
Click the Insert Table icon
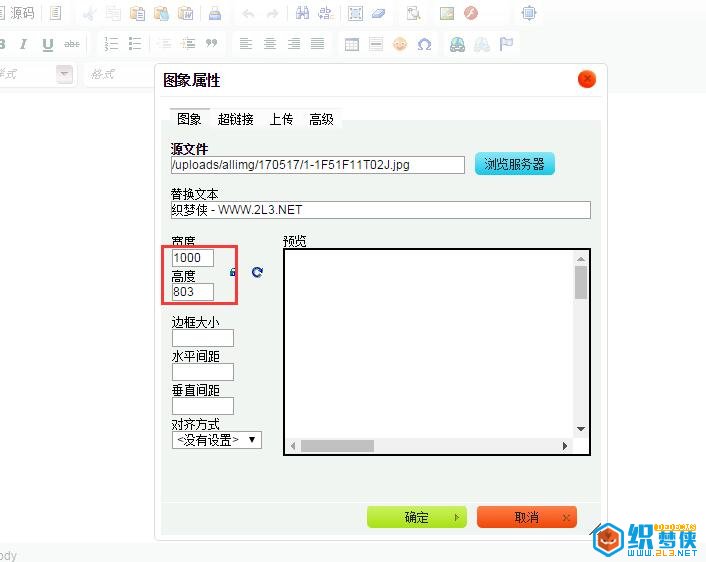[x=351, y=45]
